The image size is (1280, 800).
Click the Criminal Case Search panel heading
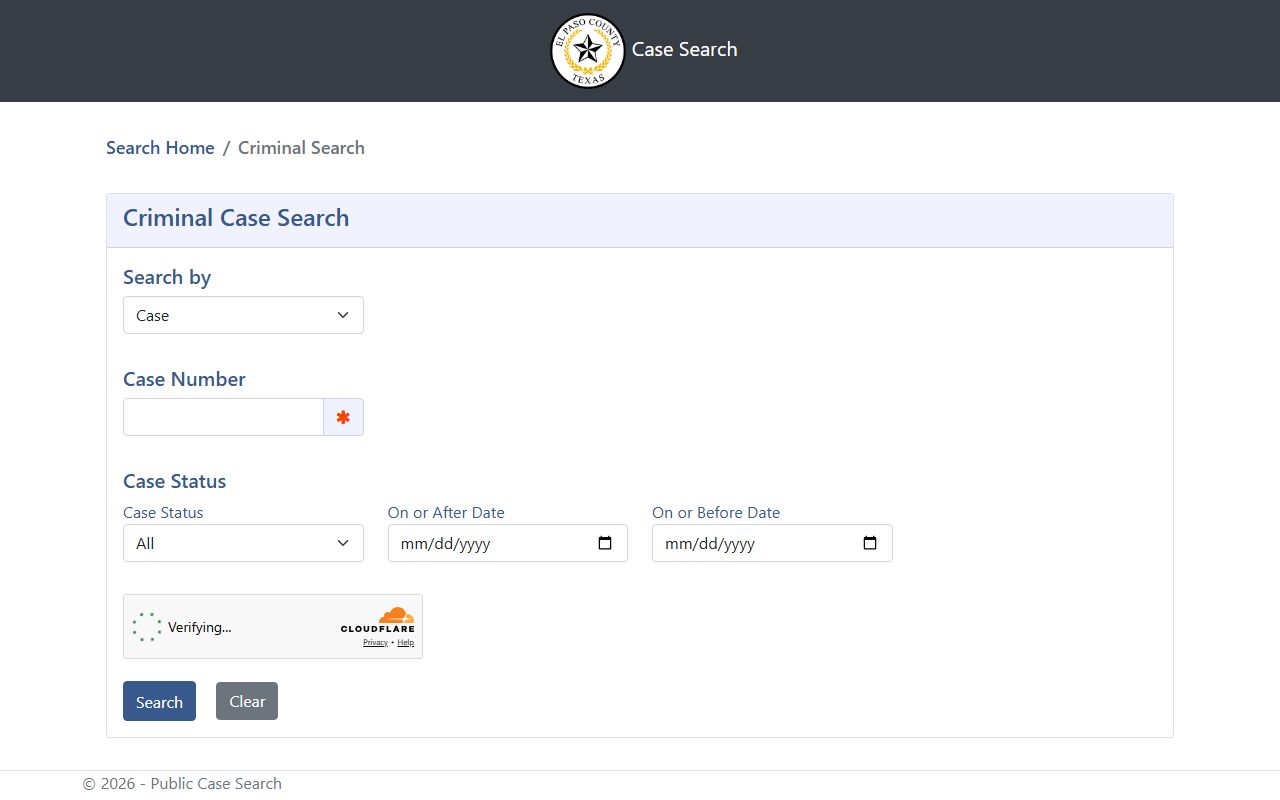click(x=236, y=218)
